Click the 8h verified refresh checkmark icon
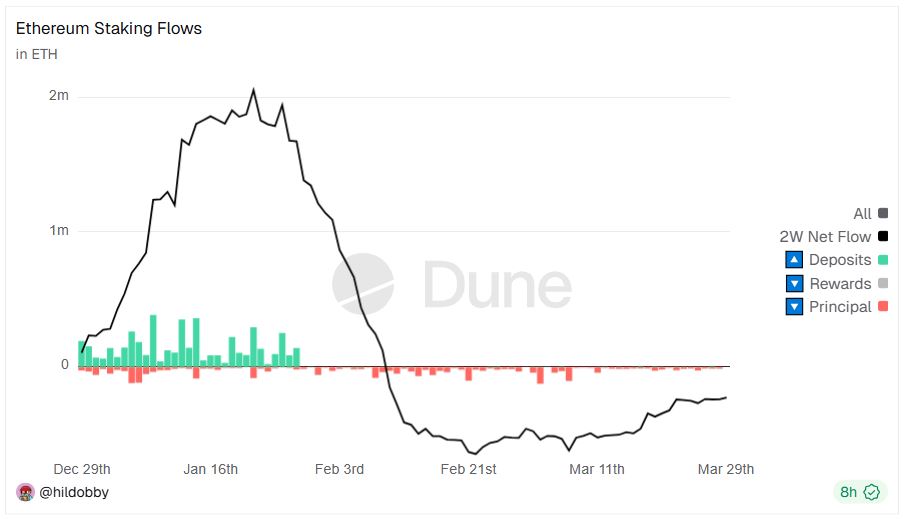904x519 pixels. point(872,492)
